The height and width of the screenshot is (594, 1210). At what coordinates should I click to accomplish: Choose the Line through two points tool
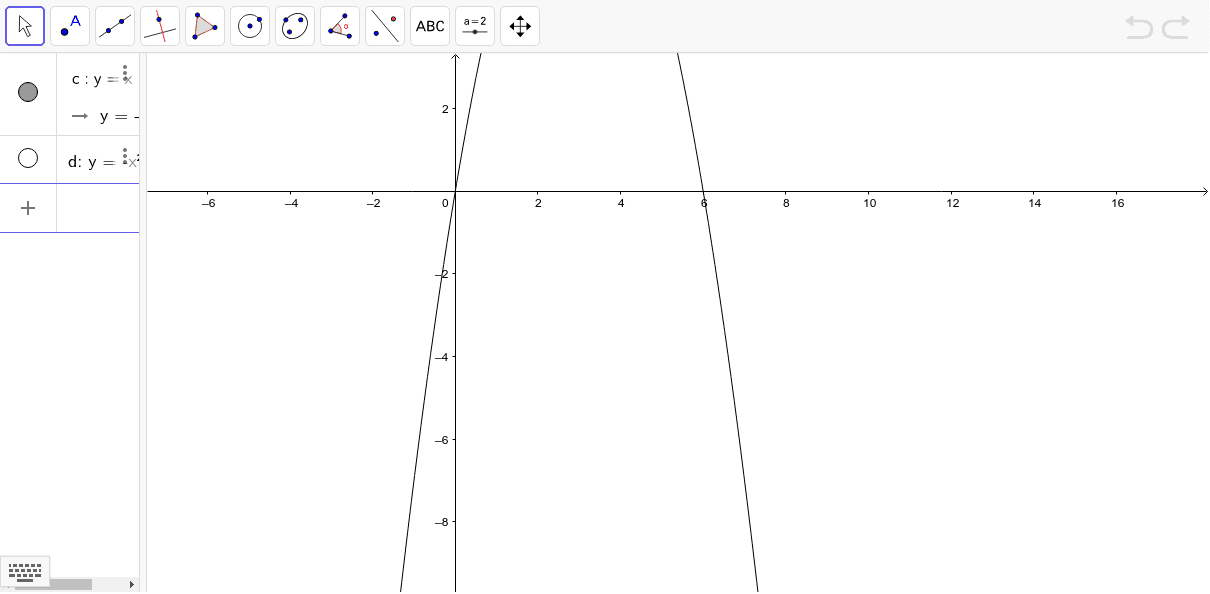click(x=115, y=26)
